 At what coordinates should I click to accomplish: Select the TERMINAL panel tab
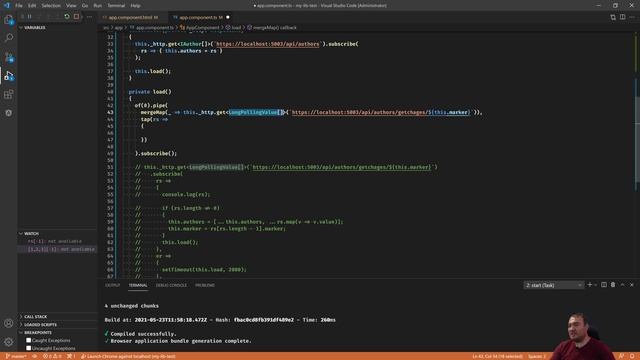point(138,285)
